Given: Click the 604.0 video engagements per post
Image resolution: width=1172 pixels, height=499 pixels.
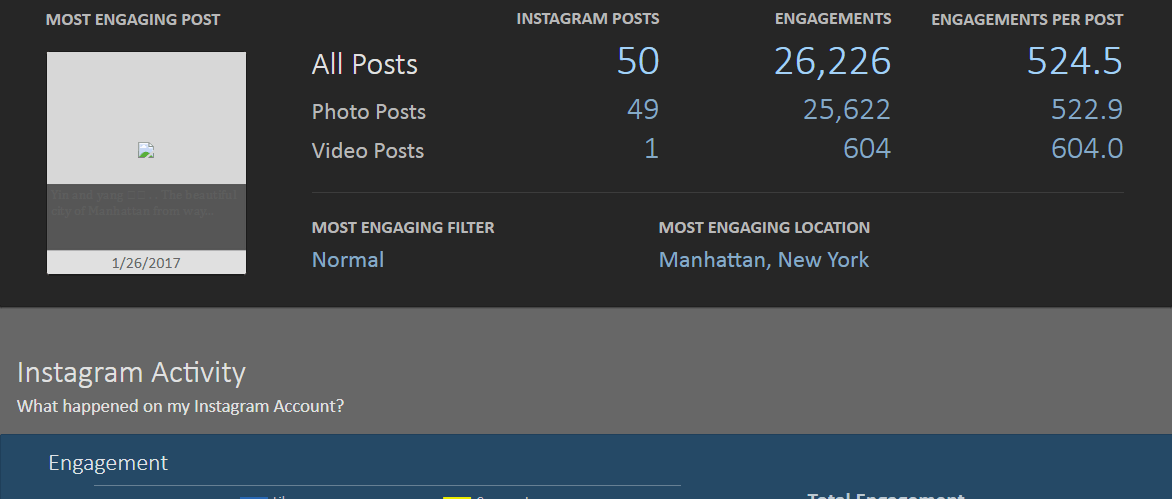Looking at the screenshot, I should [1086, 149].
